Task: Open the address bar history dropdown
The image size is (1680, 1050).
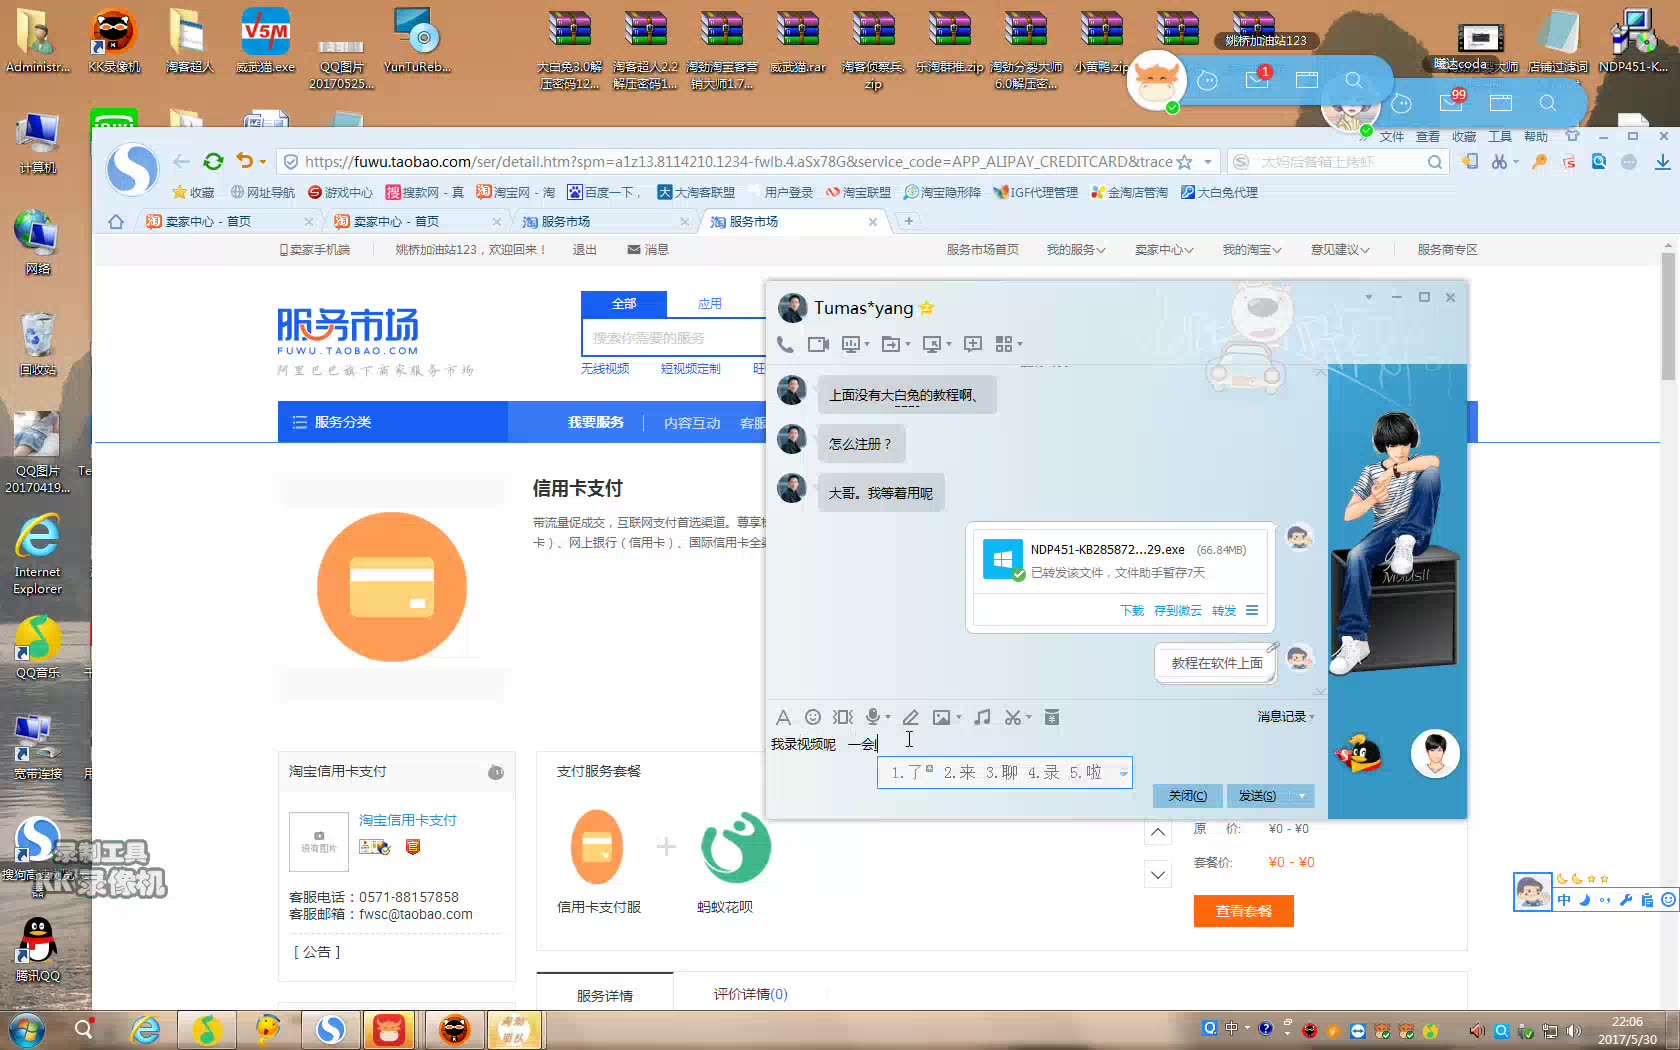Action: [x=1208, y=162]
